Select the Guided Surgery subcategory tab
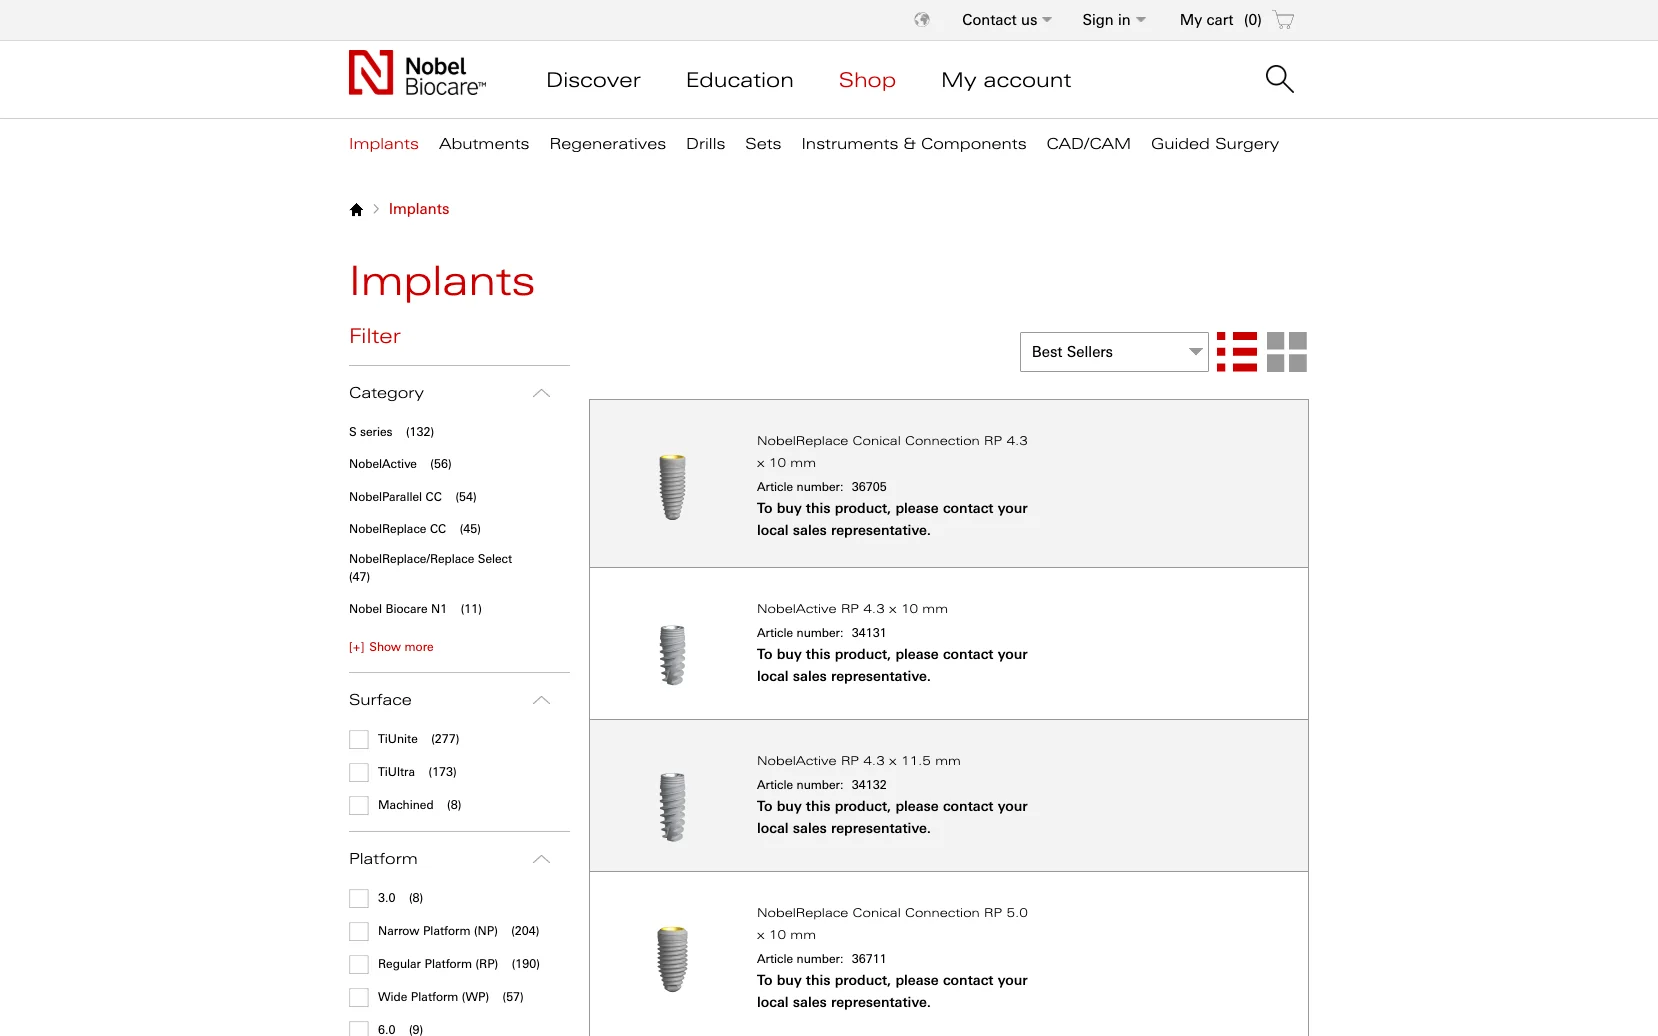1658x1036 pixels. tap(1214, 144)
